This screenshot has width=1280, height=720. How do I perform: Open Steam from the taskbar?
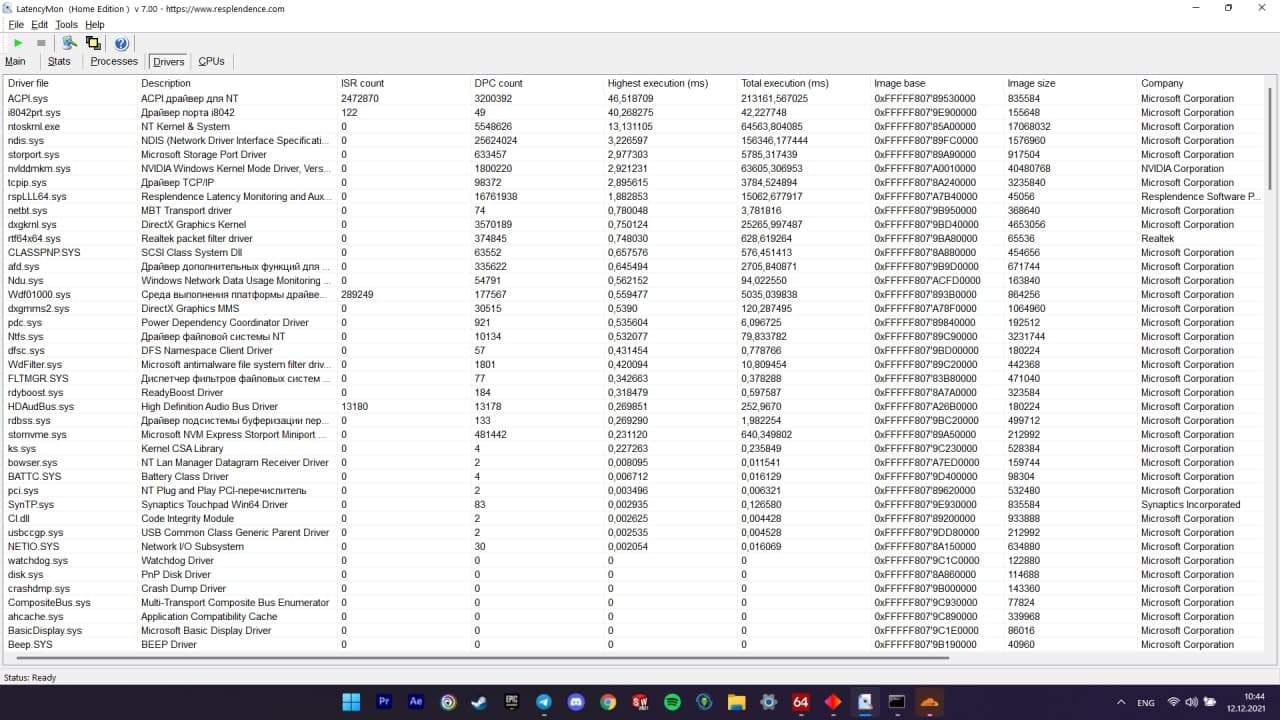(x=480, y=702)
